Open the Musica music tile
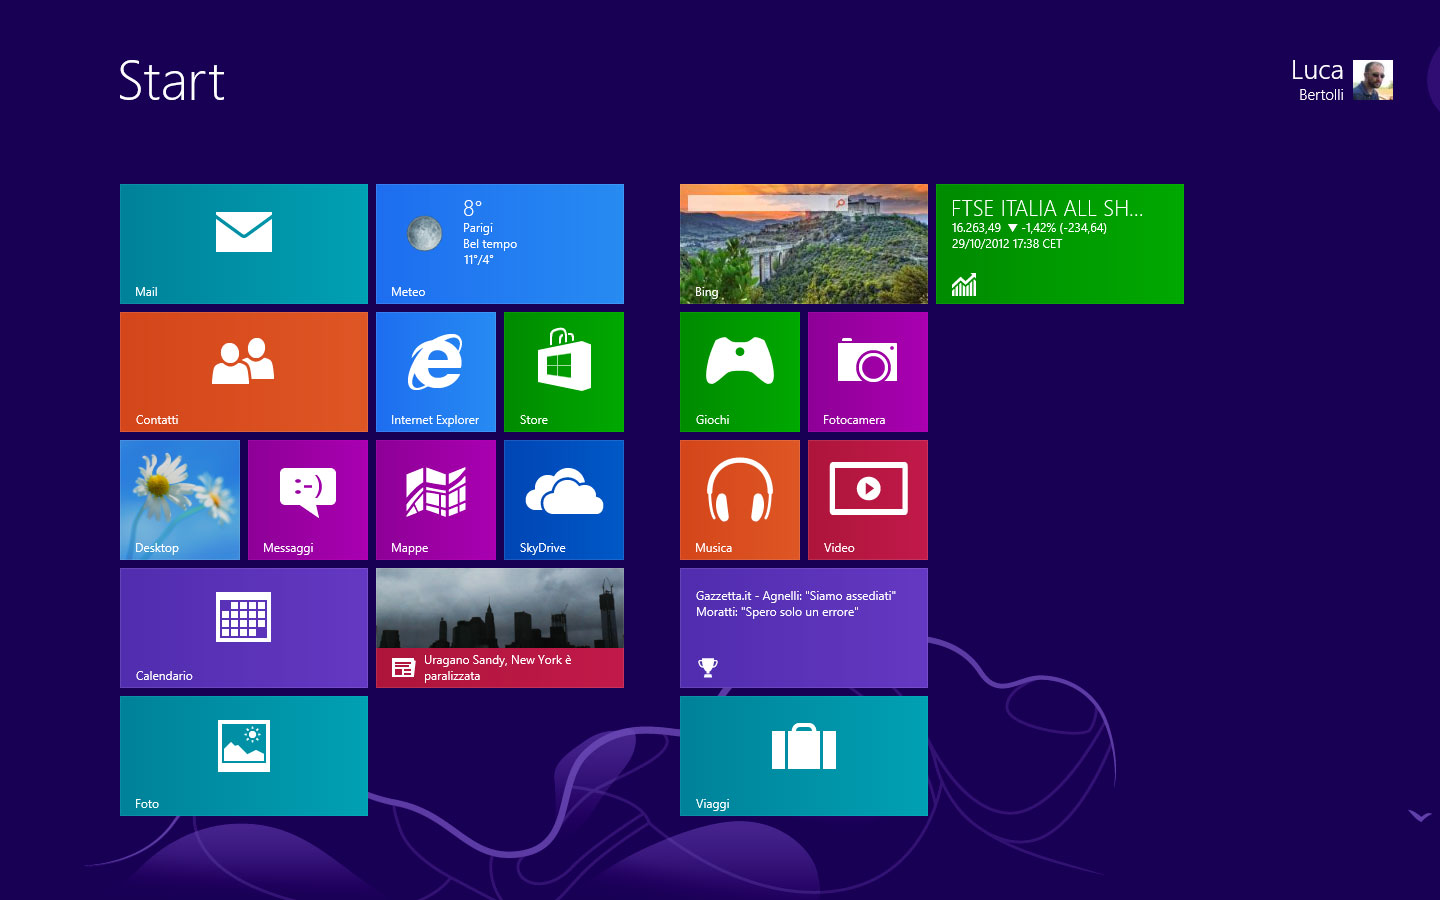Viewport: 1440px width, 900px height. 740,500
